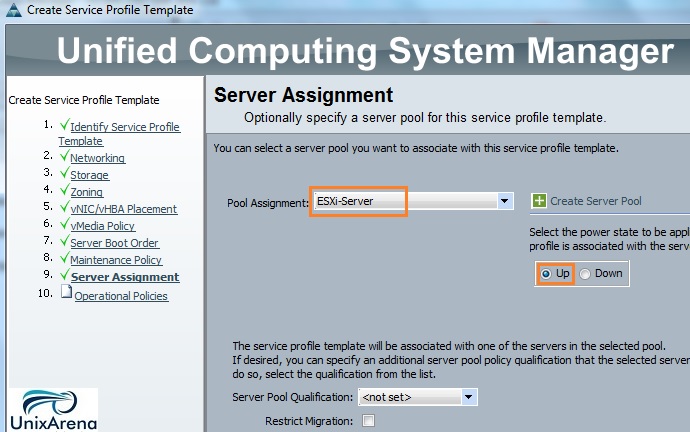
Task: Select the Down power state radio button
Action: tap(585, 274)
